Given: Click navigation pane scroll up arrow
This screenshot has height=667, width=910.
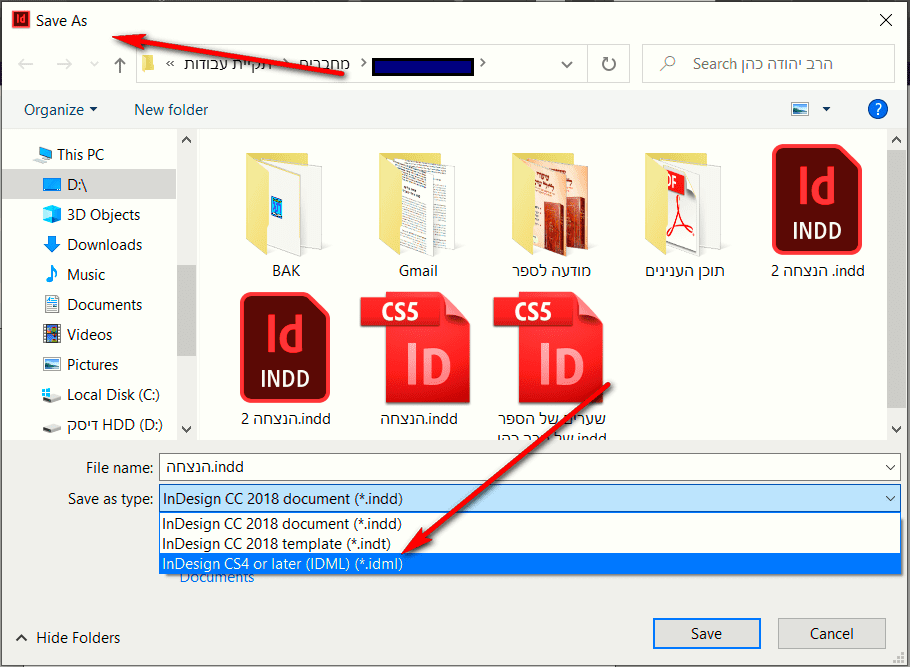Looking at the screenshot, I should coord(186,140).
